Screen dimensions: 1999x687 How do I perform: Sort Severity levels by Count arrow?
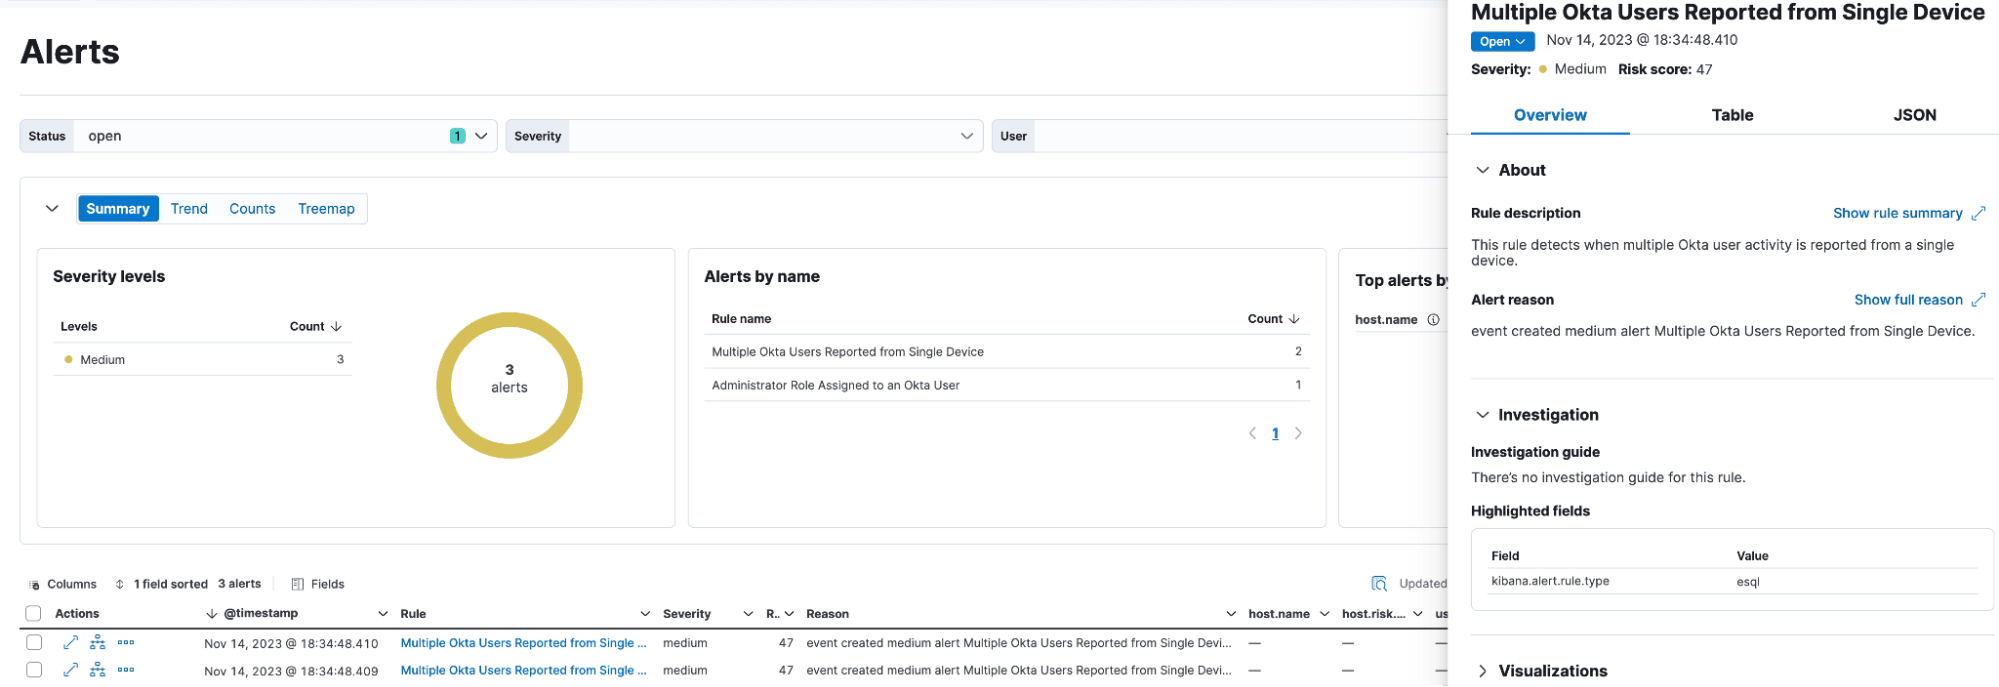coord(336,327)
